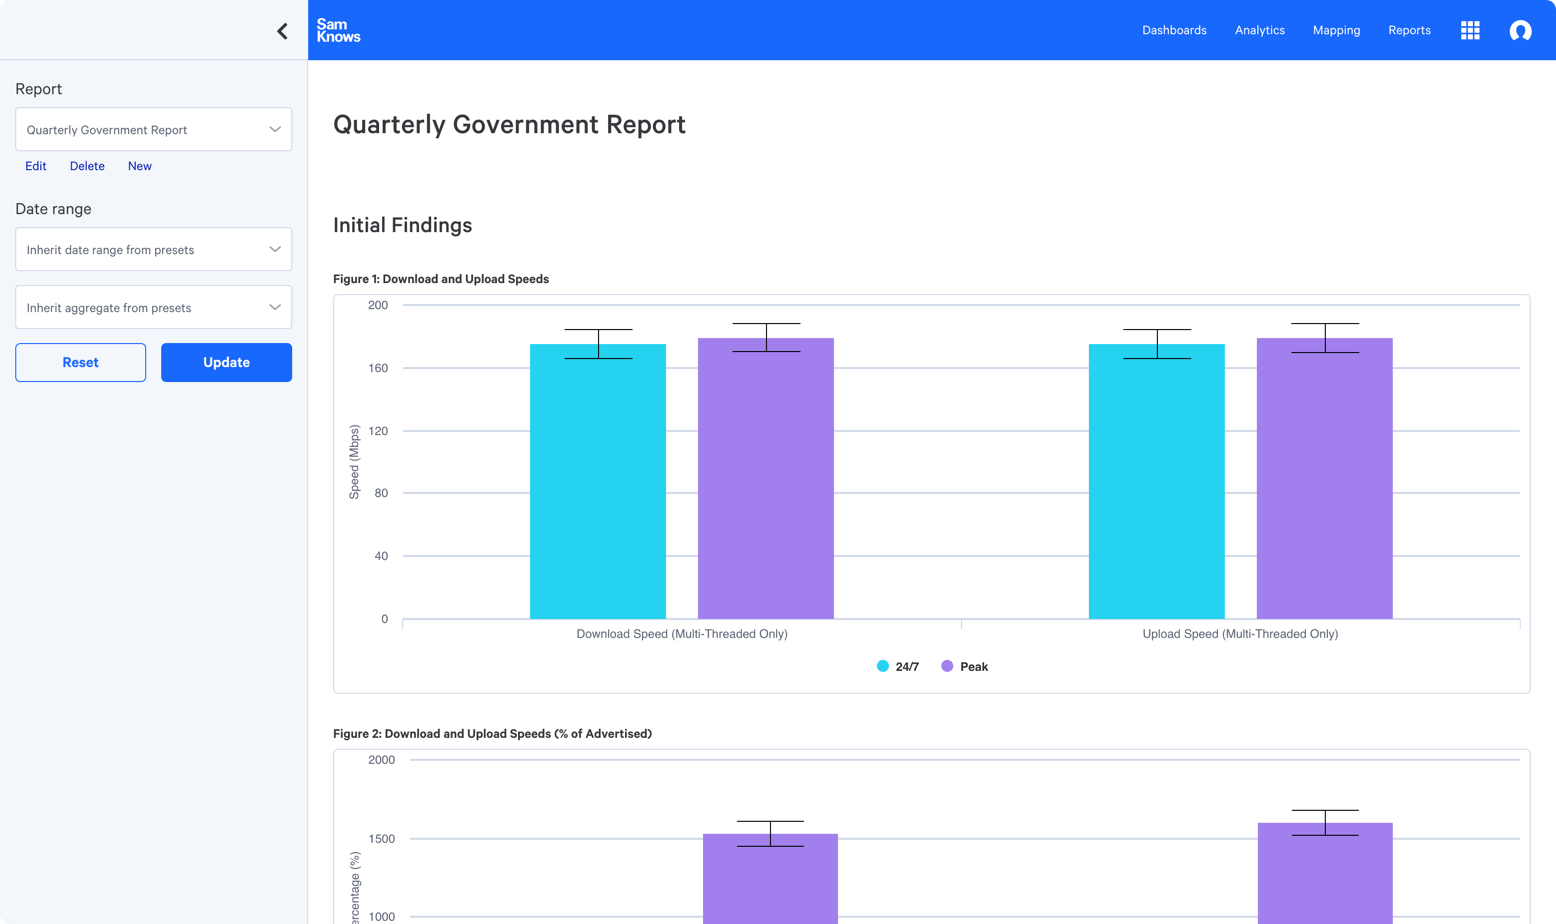Go to the Reports section
Viewport: 1556px width, 924px height.
pos(1409,30)
